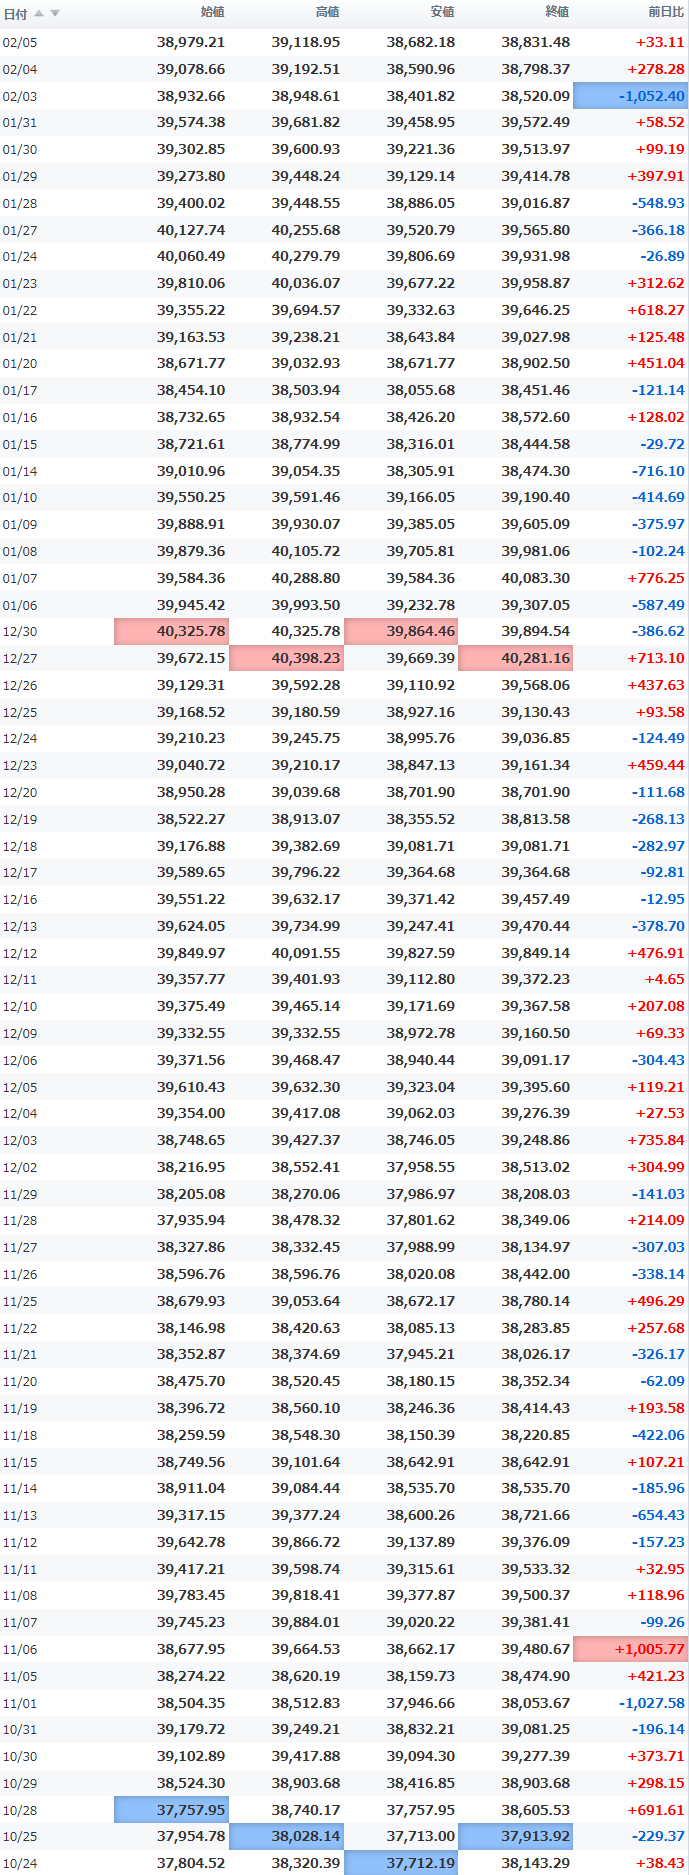Click the opening price 39,371.56
Screen dimensions: 689x1875
click(191, 1060)
